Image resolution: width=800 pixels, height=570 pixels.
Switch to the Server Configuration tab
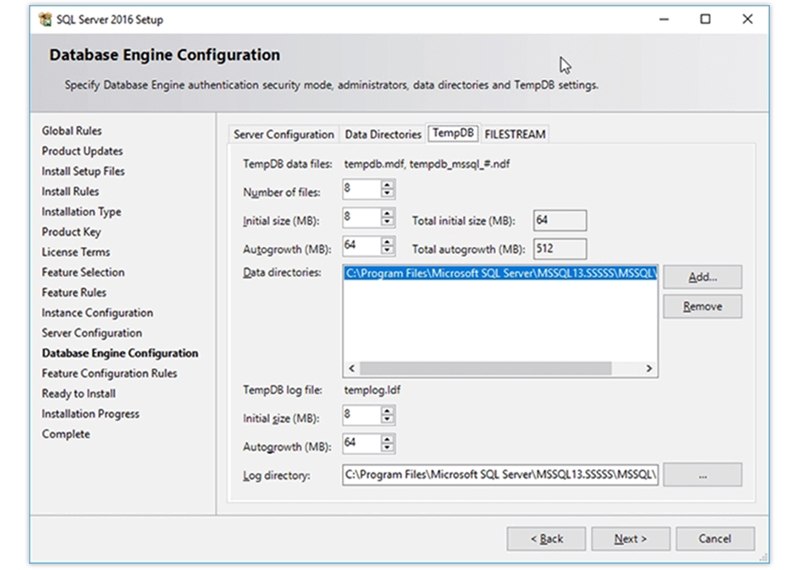(x=283, y=134)
